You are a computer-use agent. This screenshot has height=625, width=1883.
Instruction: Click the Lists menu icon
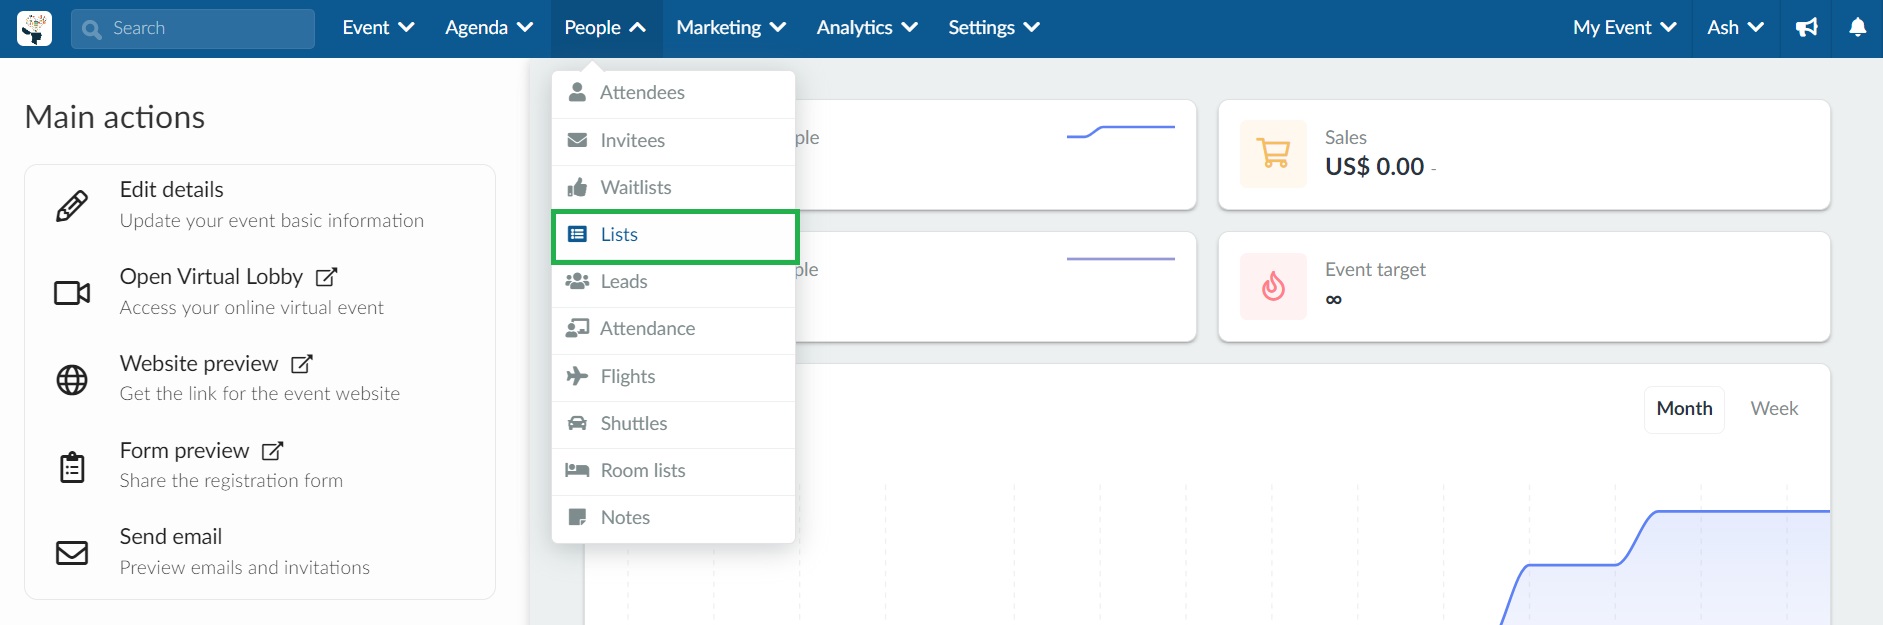[x=577, y=234]
